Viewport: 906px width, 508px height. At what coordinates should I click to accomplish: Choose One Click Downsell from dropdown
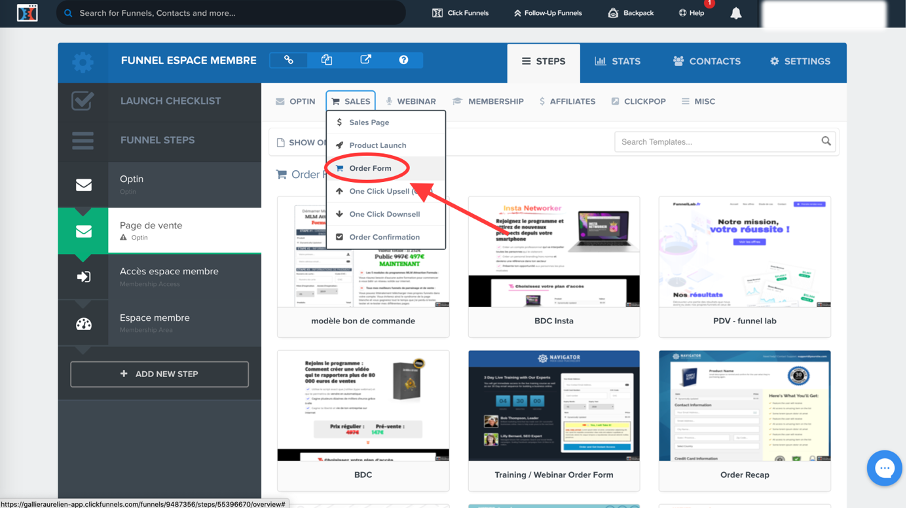(x=386, y=214)
